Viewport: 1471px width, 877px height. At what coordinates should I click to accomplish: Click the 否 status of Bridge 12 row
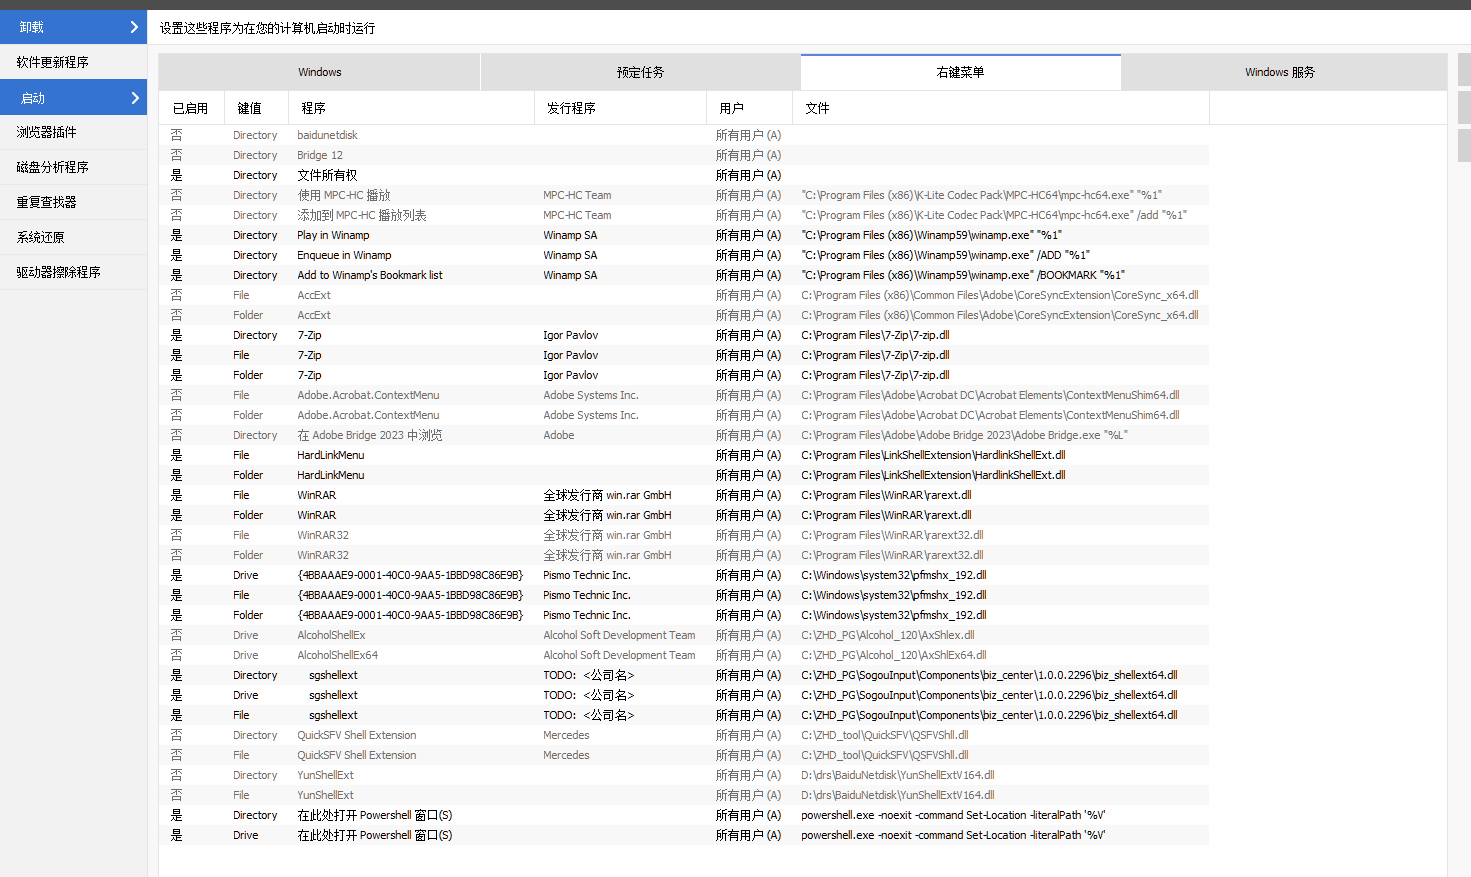coord(176,155)
